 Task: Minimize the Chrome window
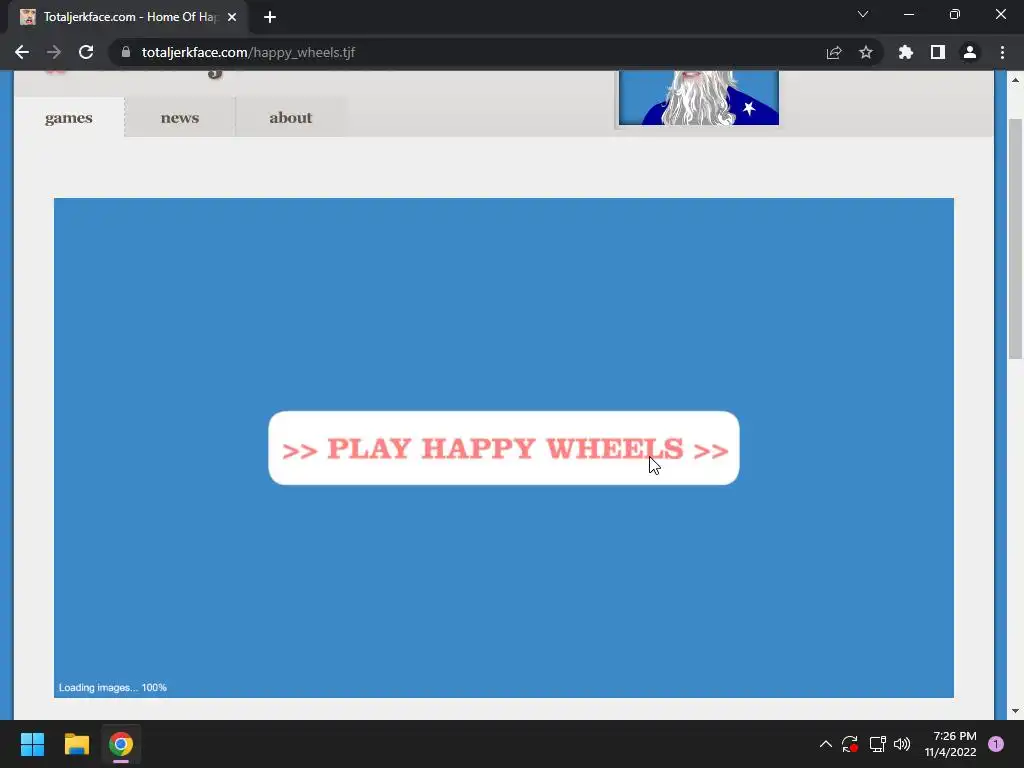point(908,14)
